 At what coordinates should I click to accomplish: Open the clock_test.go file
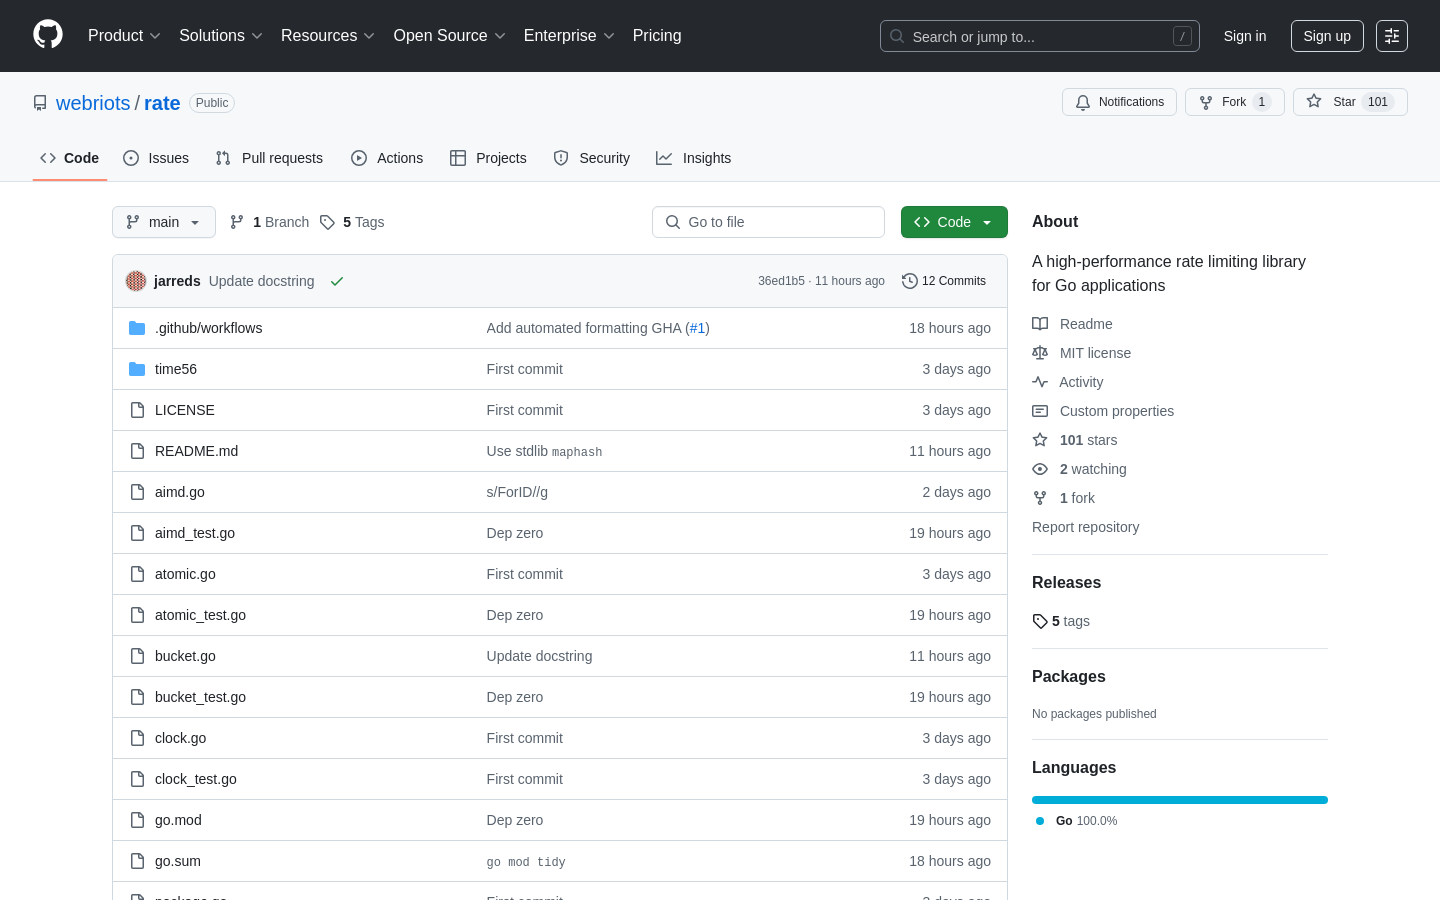click(196, 779)
